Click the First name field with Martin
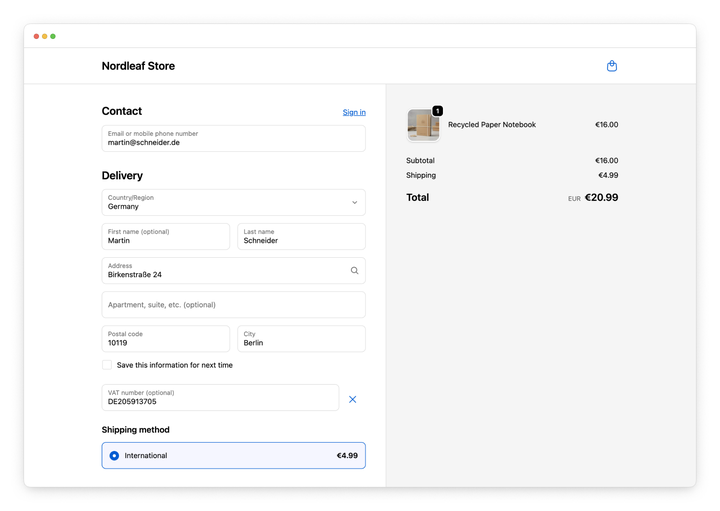 pos(166,236)
